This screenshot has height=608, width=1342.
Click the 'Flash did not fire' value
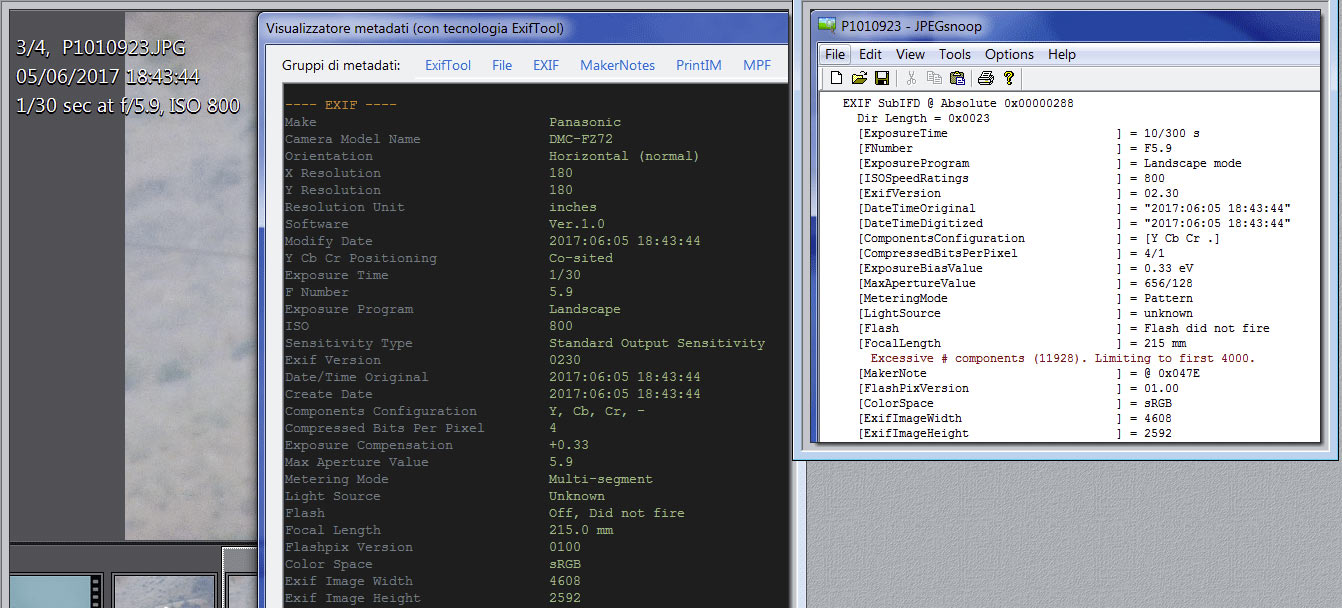coord(1207,328)
